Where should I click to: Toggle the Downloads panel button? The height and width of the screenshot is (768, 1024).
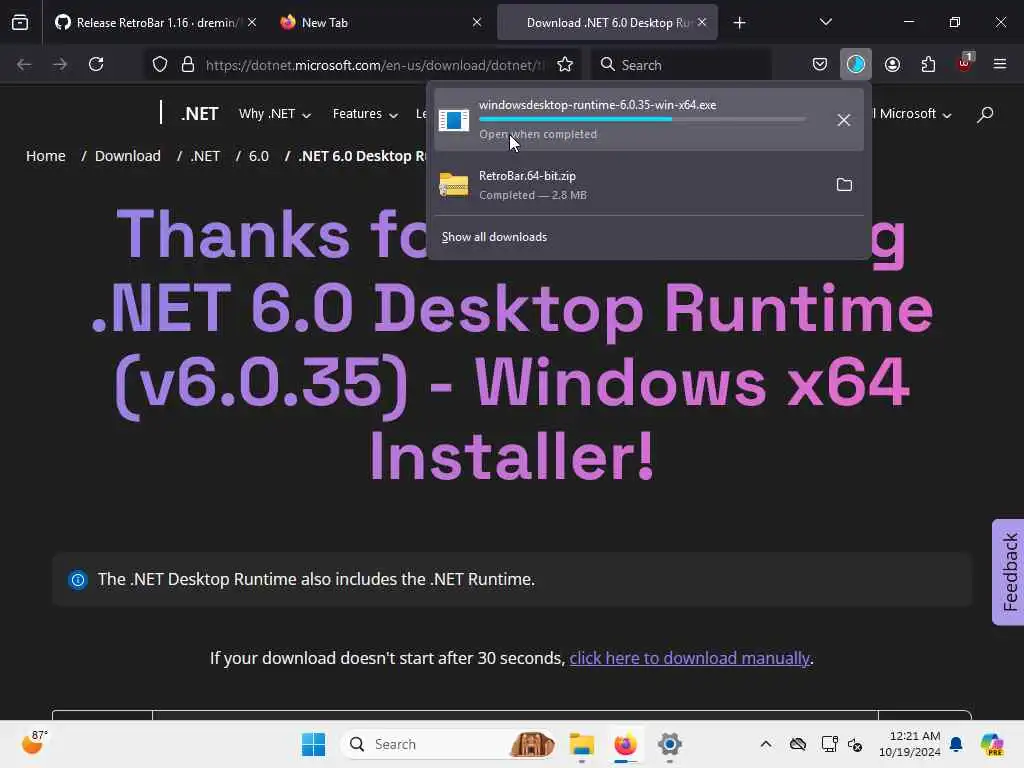(x=856, y=65)
